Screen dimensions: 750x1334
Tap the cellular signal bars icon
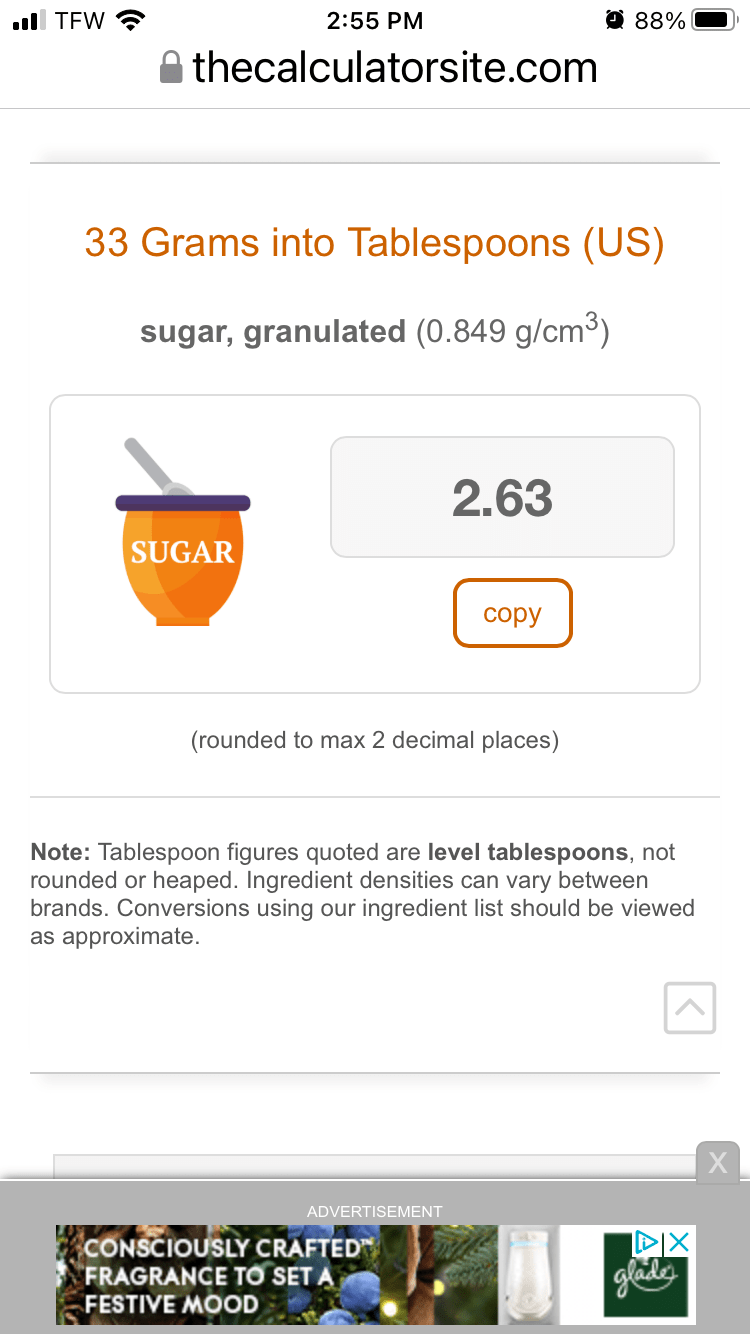pos(28,21)
